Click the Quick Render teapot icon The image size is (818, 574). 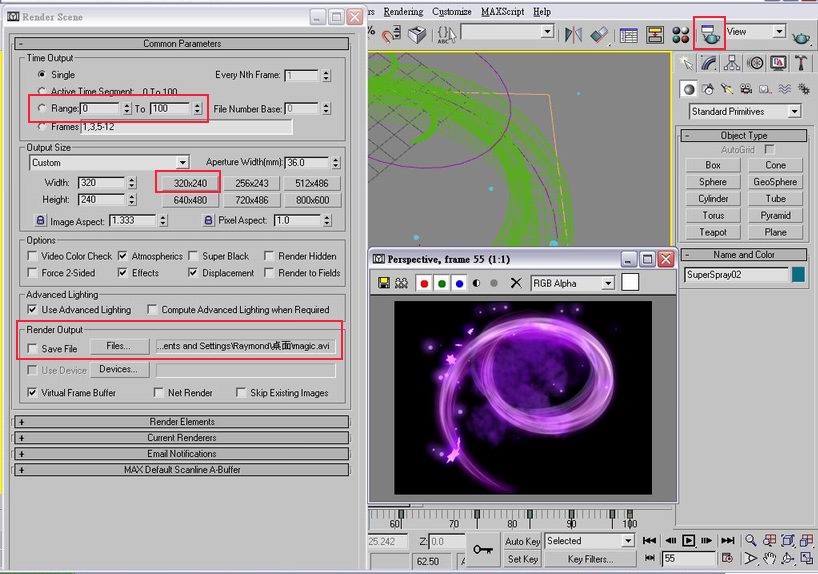click(801, 36)
